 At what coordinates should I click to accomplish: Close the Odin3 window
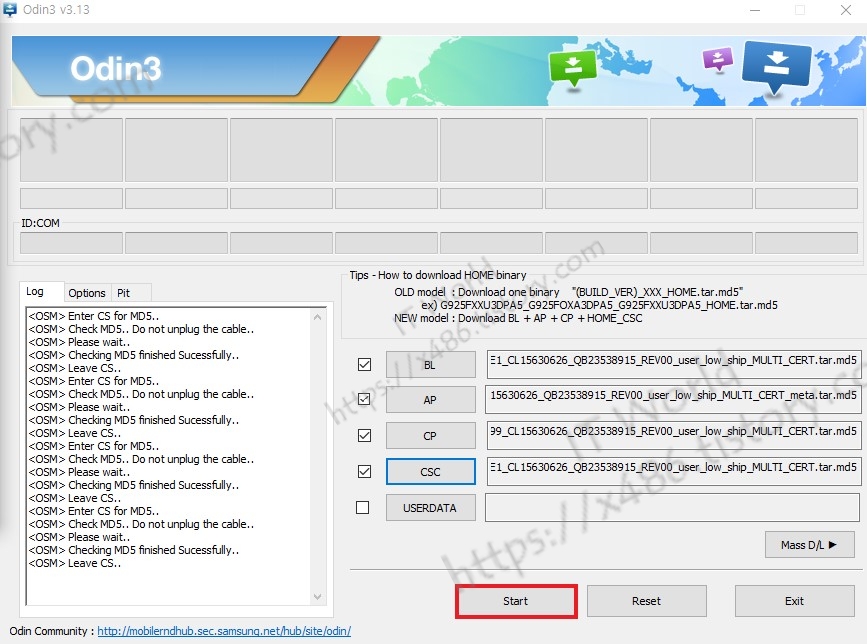pyautogui.click(x=846, y=10)
